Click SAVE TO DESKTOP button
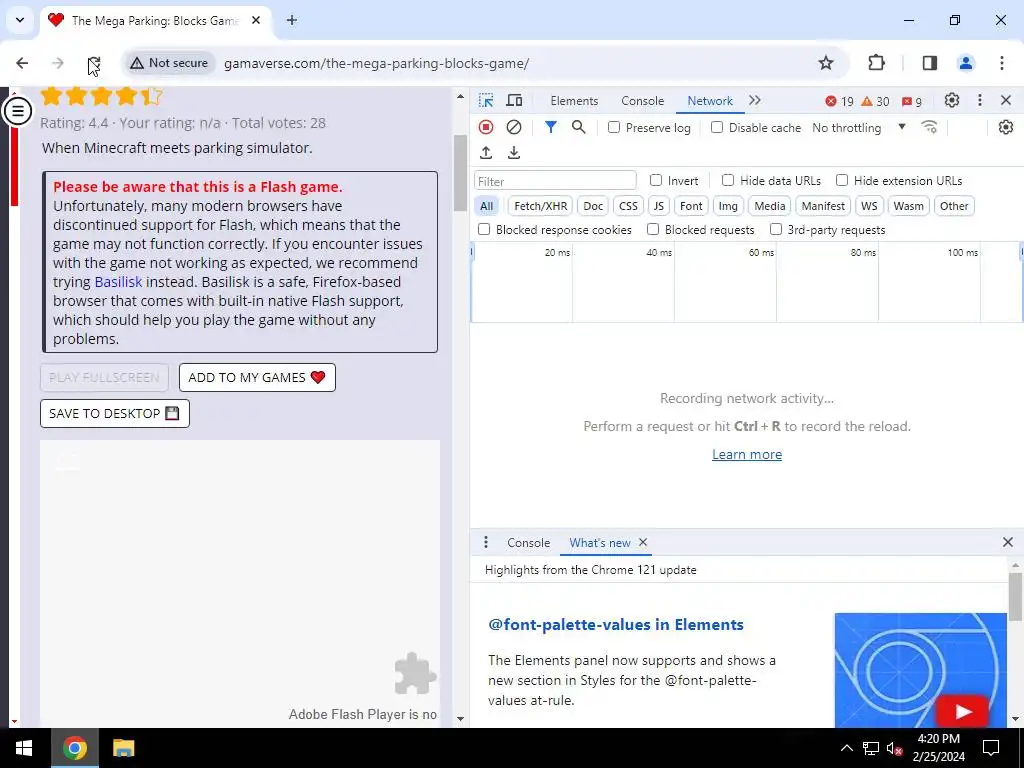1024x768 pixels. pos(115,413)
